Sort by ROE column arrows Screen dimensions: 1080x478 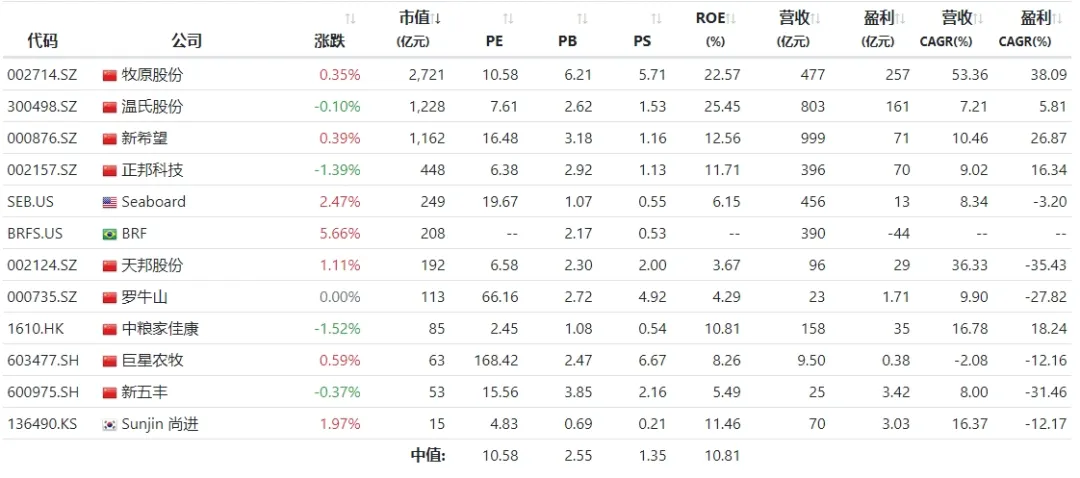point(732,19)
